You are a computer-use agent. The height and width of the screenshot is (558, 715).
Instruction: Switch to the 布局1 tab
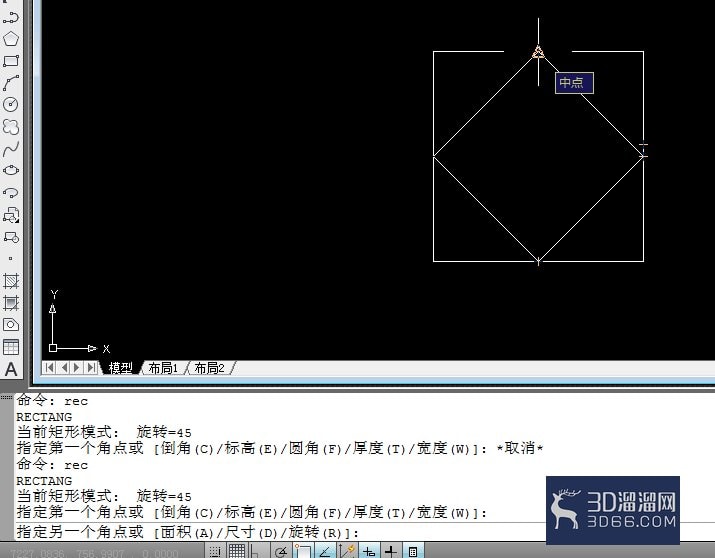163,368
